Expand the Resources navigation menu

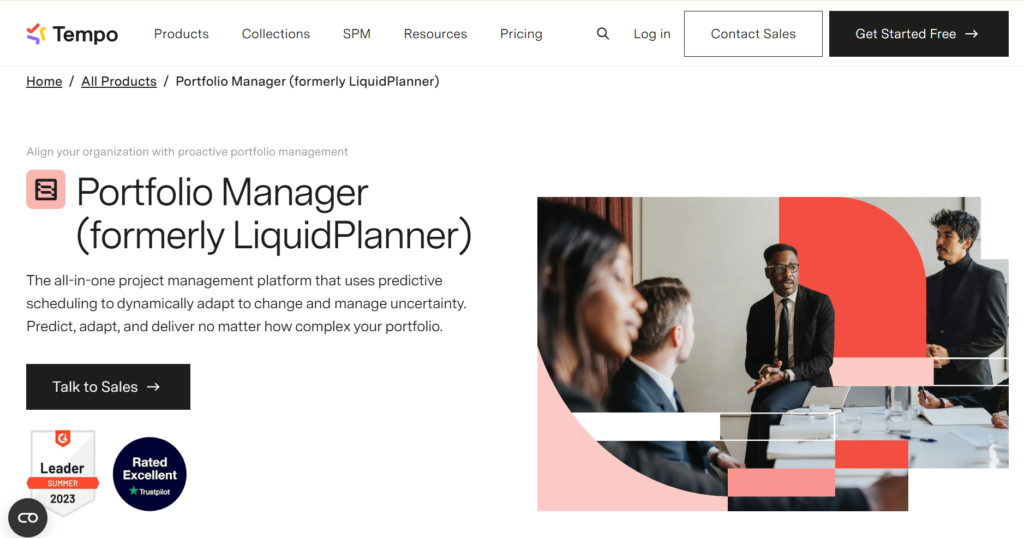pyautogui.click(x=435, y=33)
